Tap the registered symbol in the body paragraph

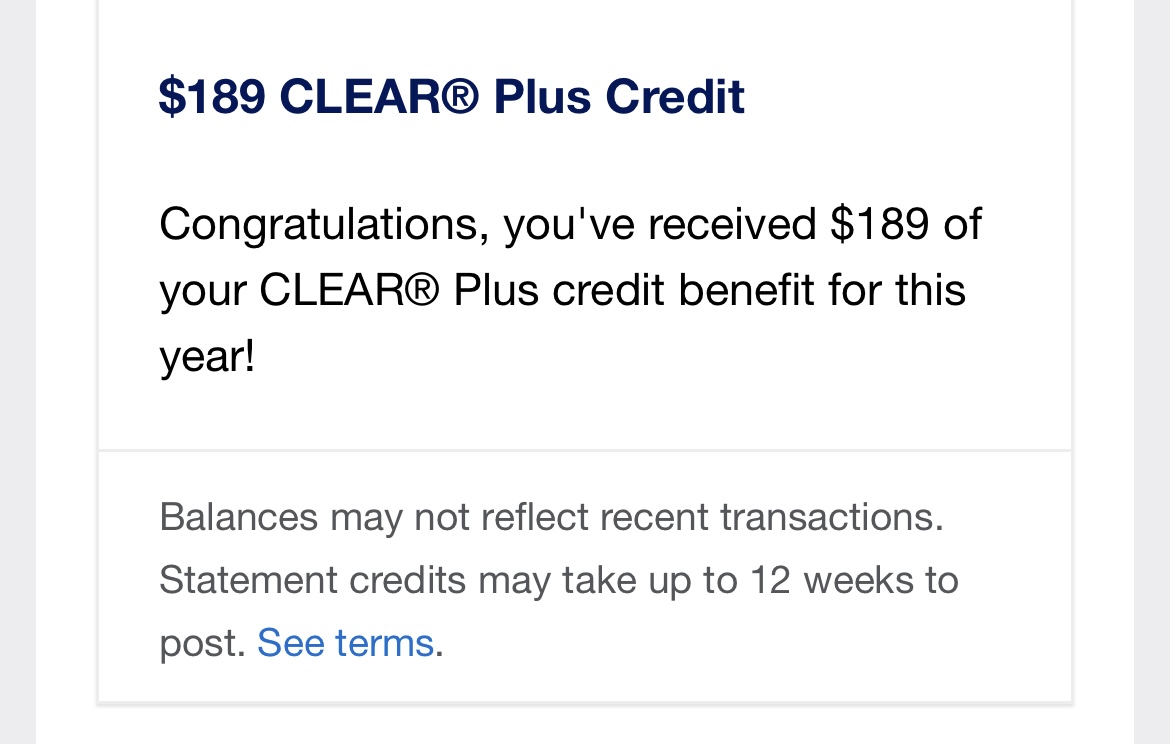[422, 290]
